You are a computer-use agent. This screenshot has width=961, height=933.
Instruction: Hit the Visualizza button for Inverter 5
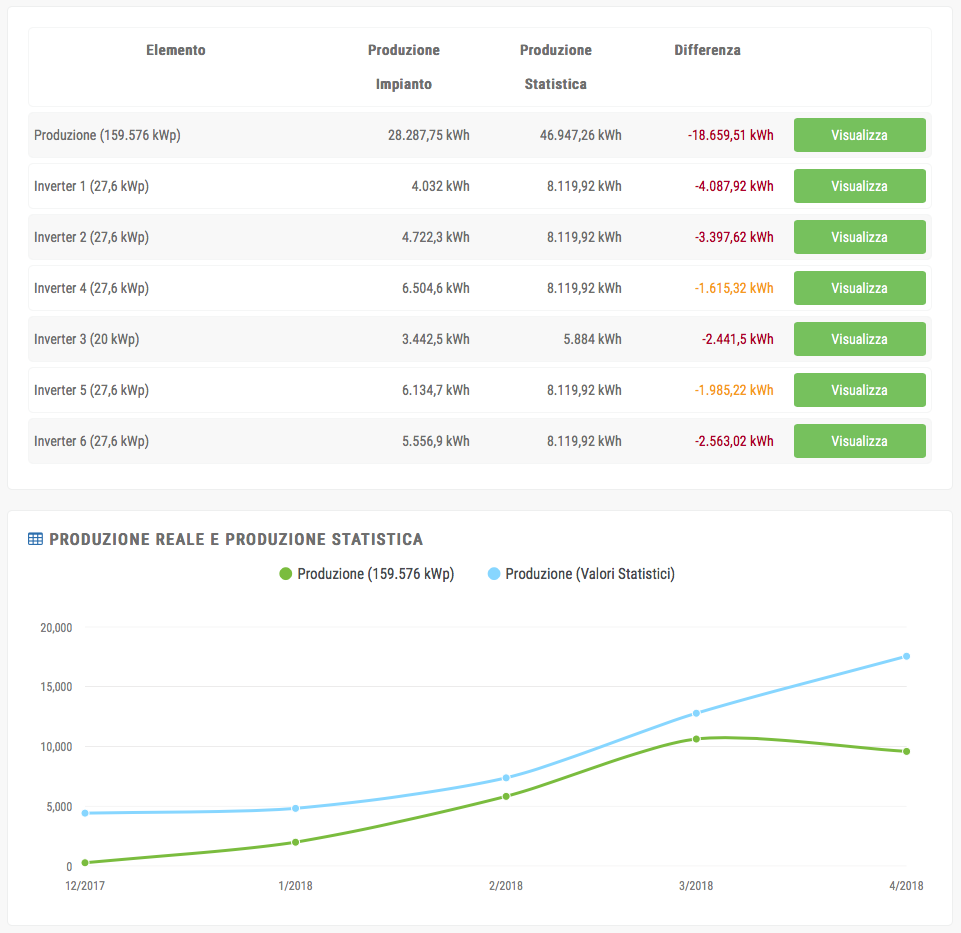[x=859, y=390]
